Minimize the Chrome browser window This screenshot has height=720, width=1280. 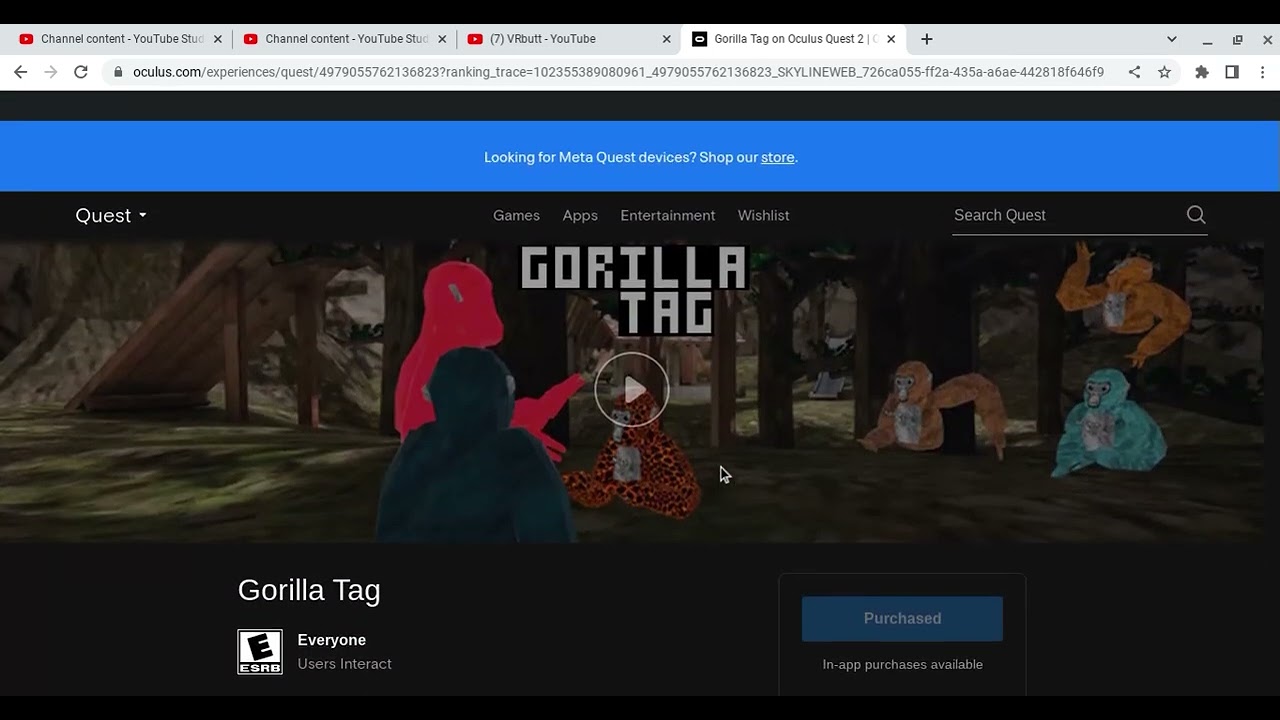point(1207,40)
